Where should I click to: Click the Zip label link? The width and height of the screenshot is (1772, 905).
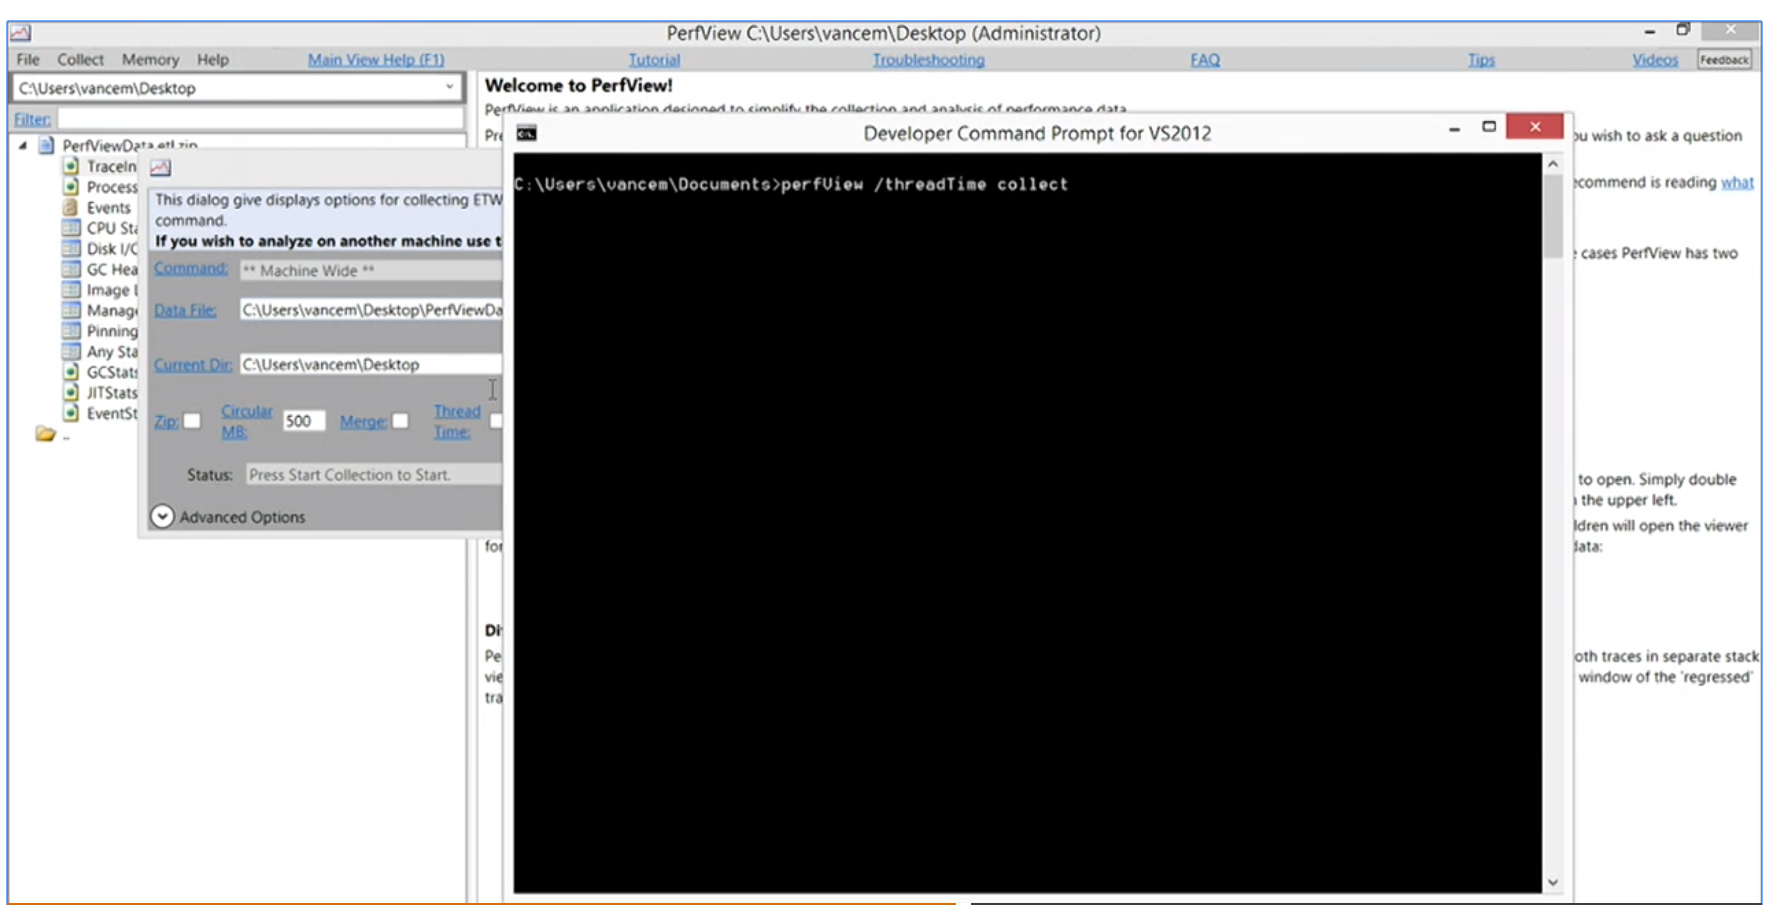[166, 421]
